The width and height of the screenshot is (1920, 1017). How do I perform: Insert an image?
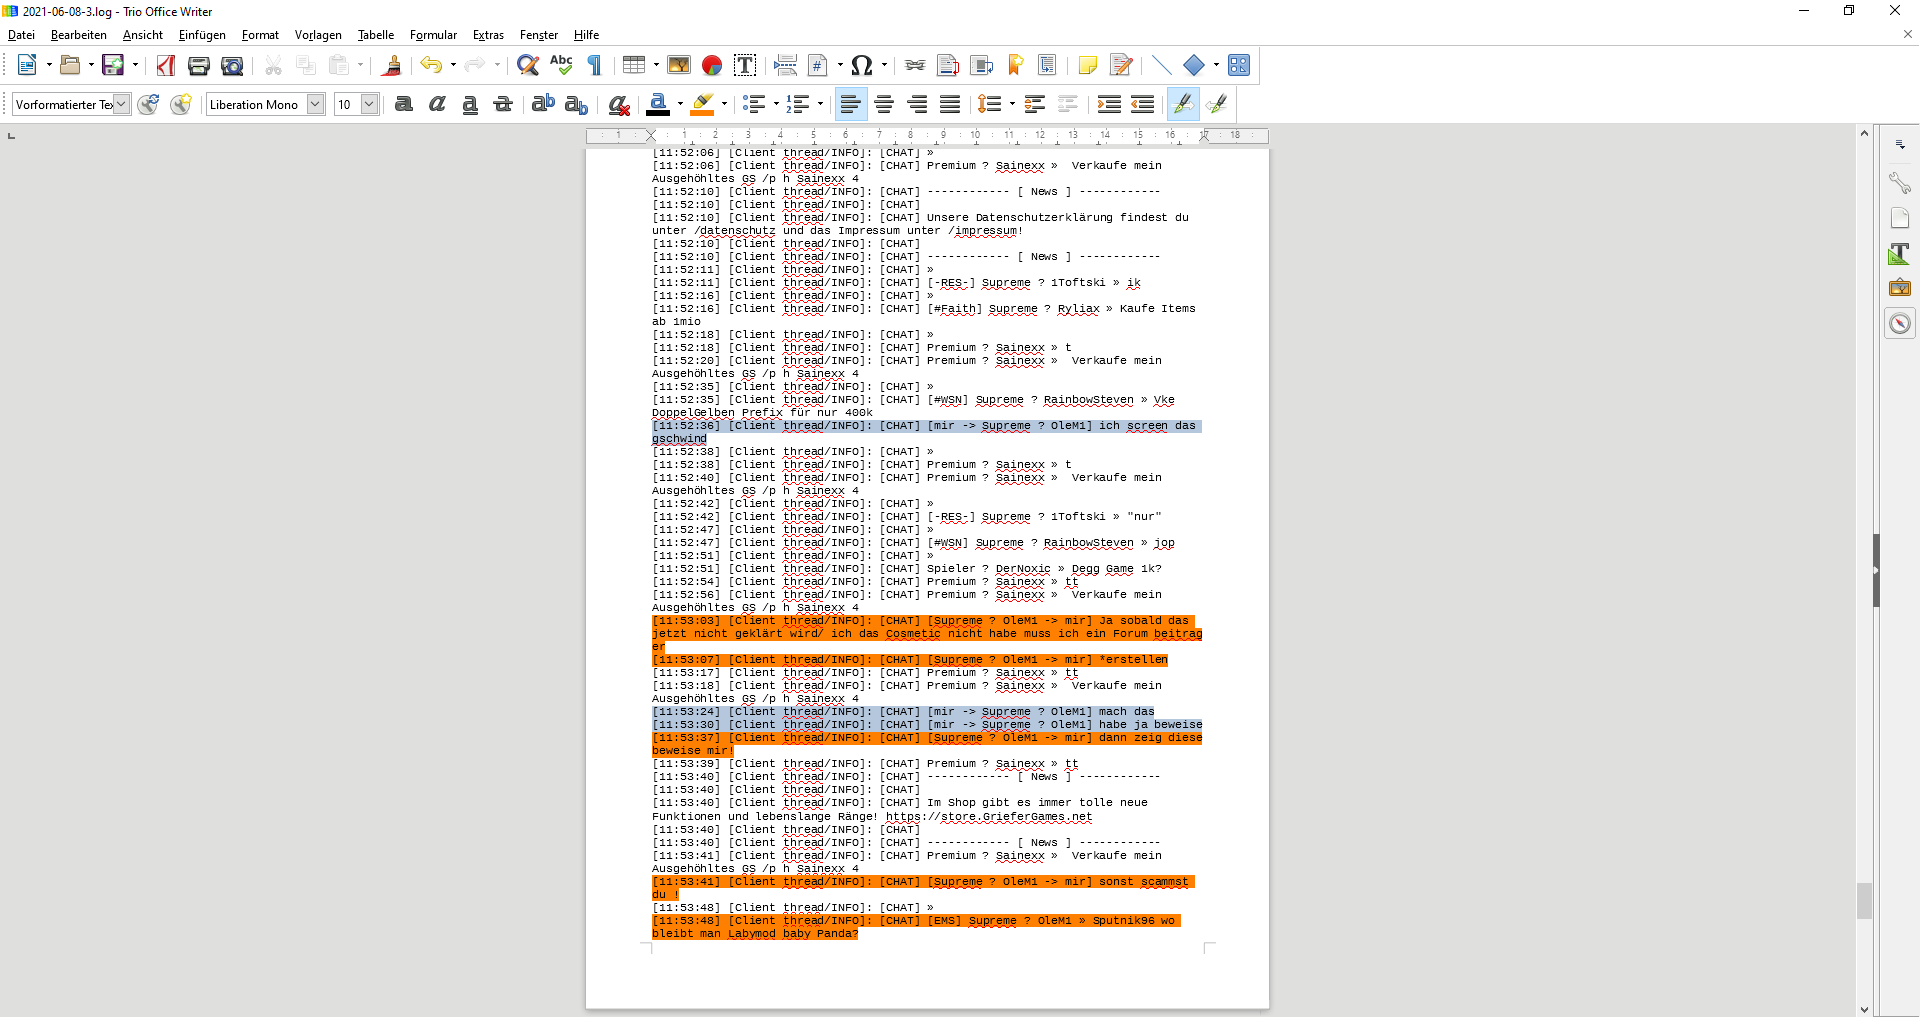(679, 65)
